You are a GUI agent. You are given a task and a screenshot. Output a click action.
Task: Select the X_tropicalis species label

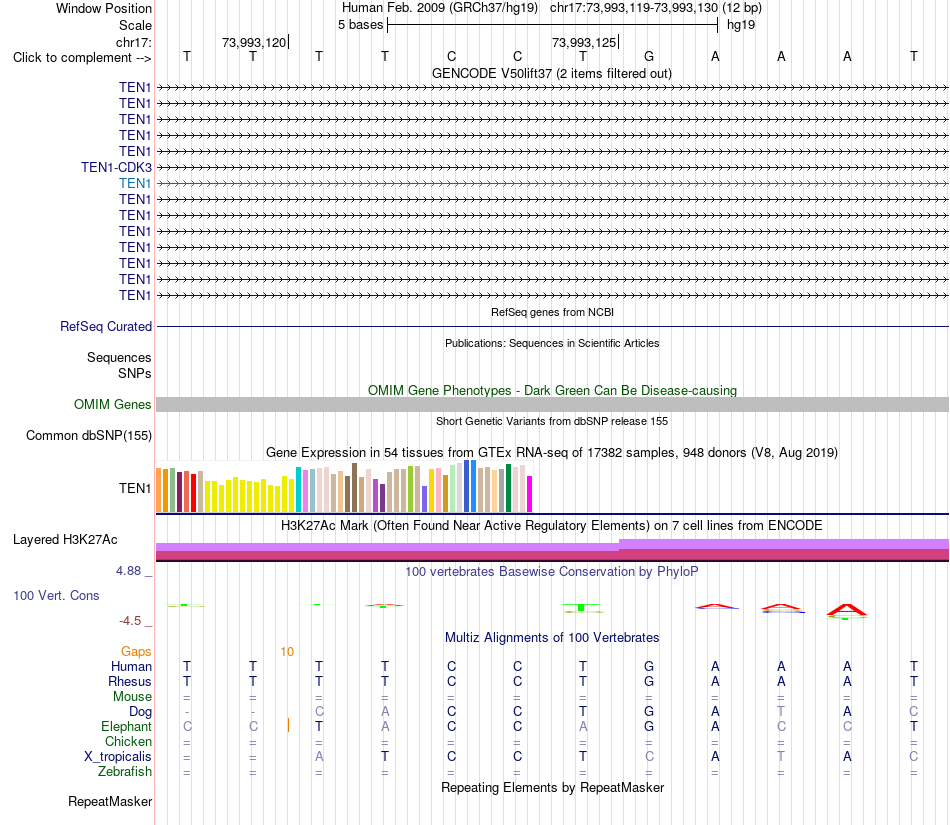click(118, 757)
